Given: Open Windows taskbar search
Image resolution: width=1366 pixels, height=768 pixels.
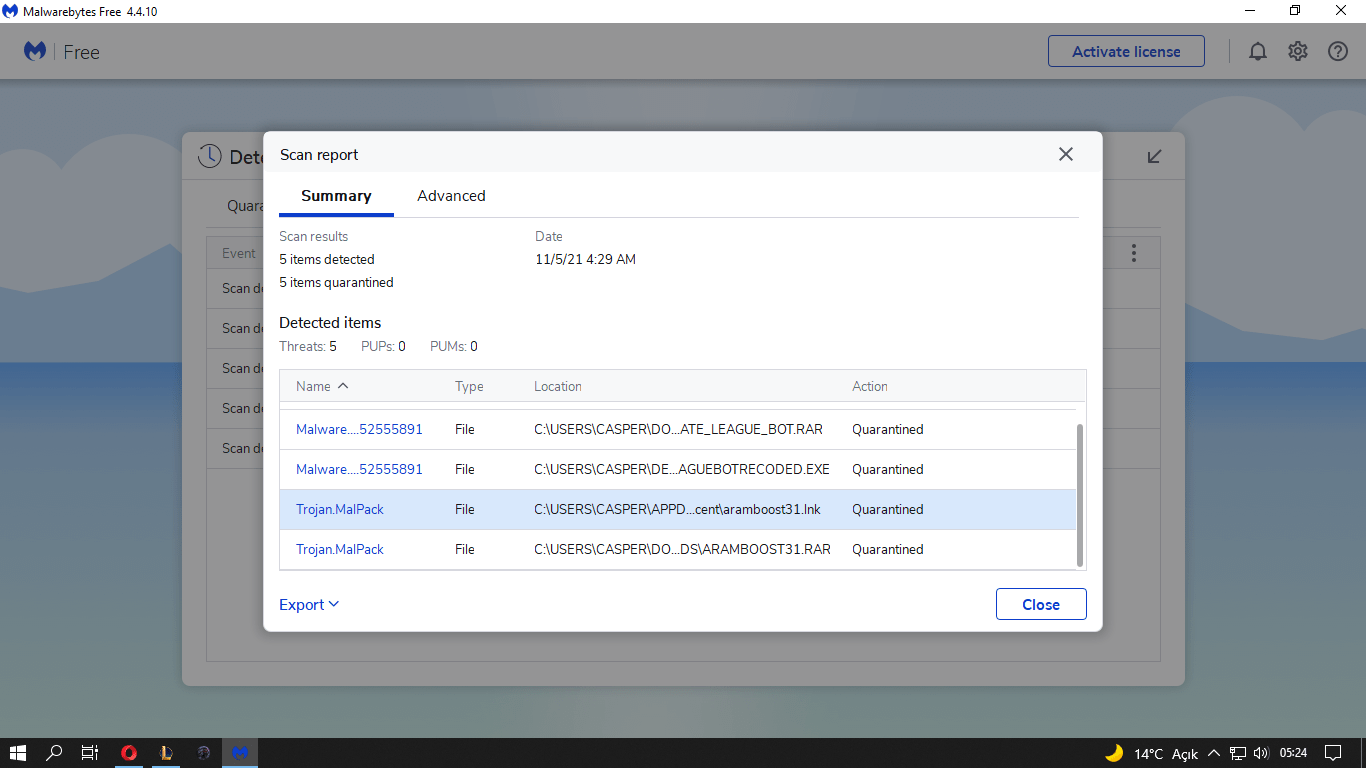Looking at the screenshot, I should click(x=54, y=753).
